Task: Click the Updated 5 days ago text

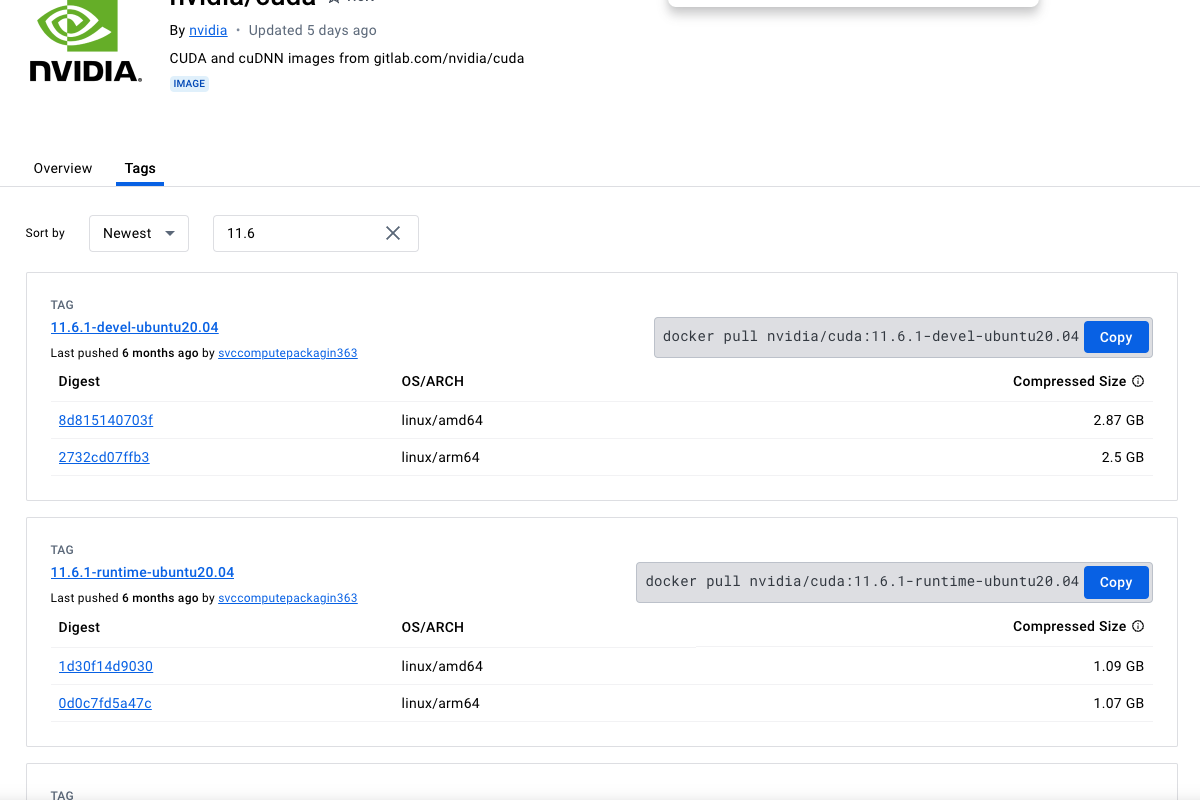Action: (x=313, y=30)
